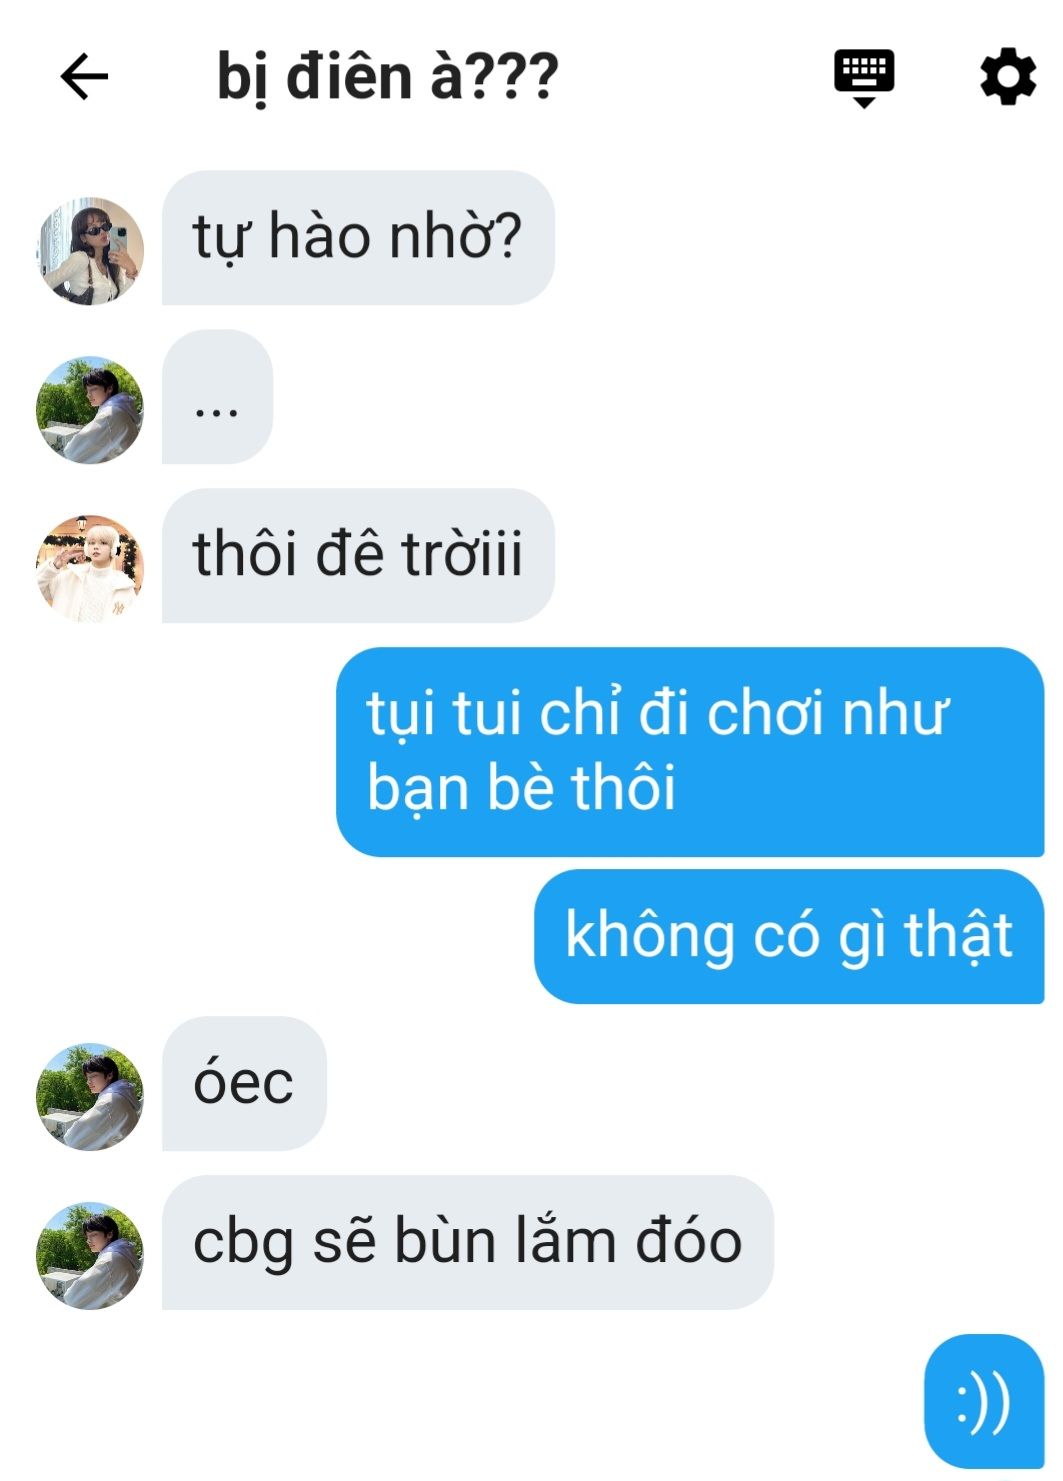
Task: Open avatar beside 'thôi đê trờiii' message
Action: (90, 568)
